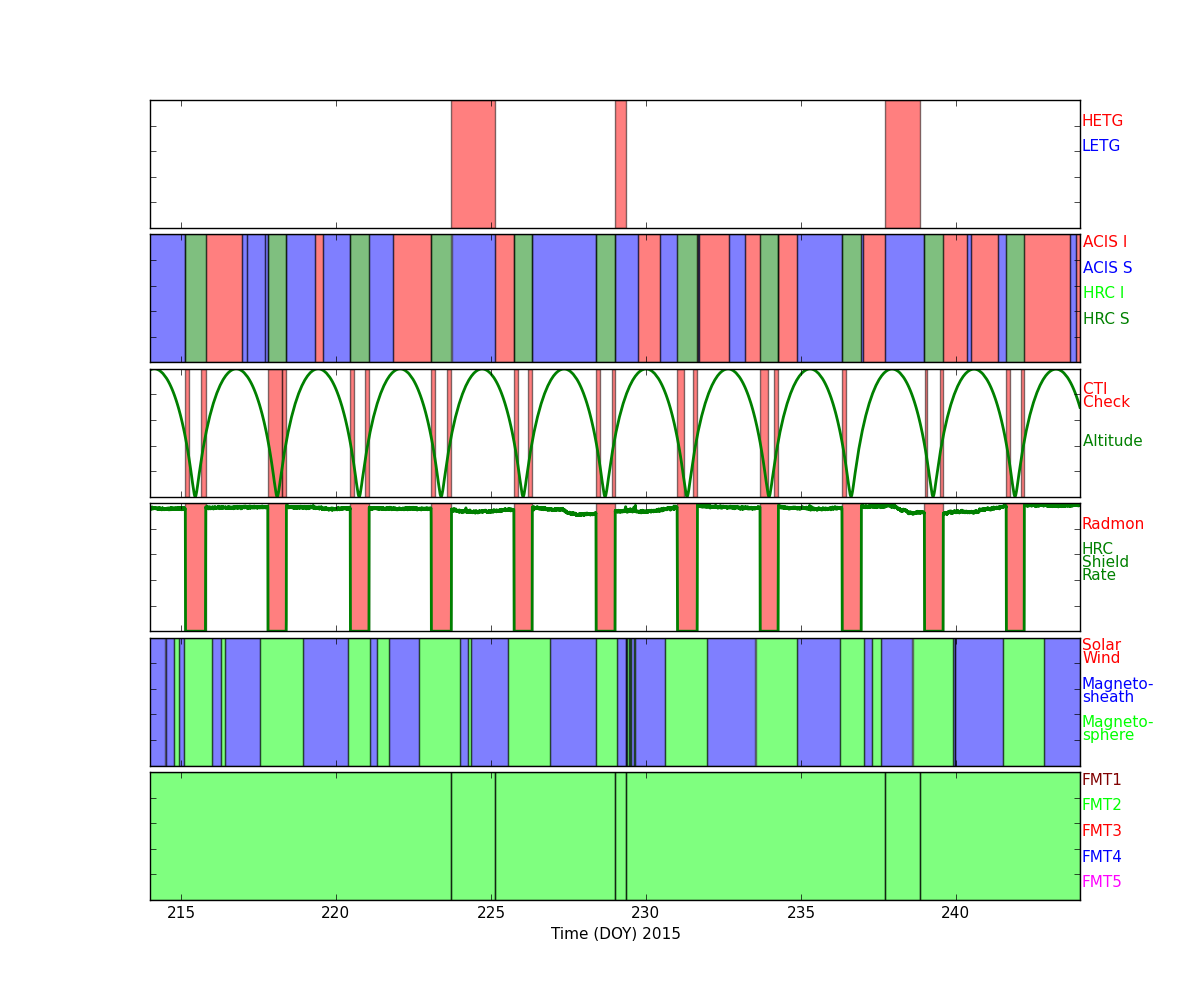Click the FMT2 legend label
The height and width of the screenshot is (1000, 1200).
(x=1101, y=805)
